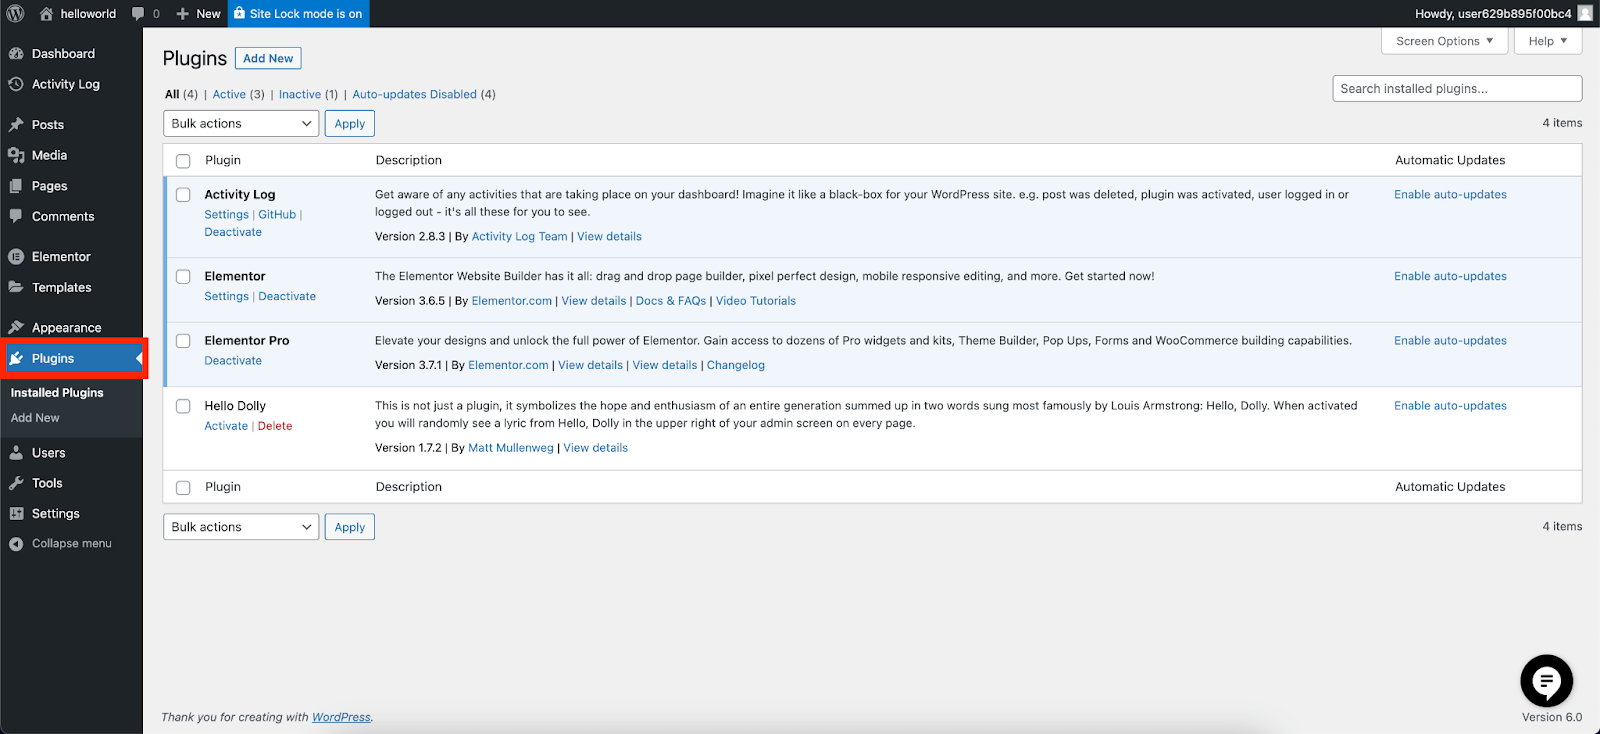This screenshot has width=1600, height=734.
Task: Click the Collapse menu arrow icon
Action: pyautogui.click(x=16, y=544)
